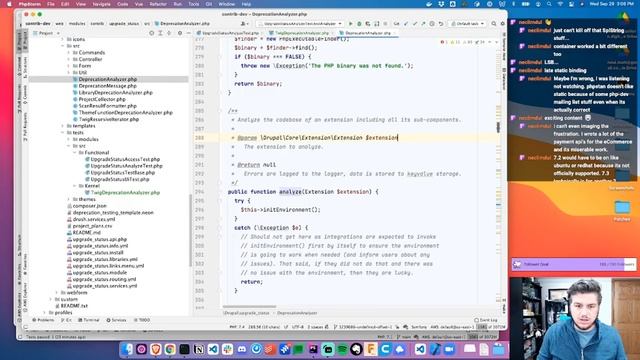Click the editor horizontal scrollbar
Image resolution: width=640 pixels, height=360 pixels.
click(x=249, y=307)
